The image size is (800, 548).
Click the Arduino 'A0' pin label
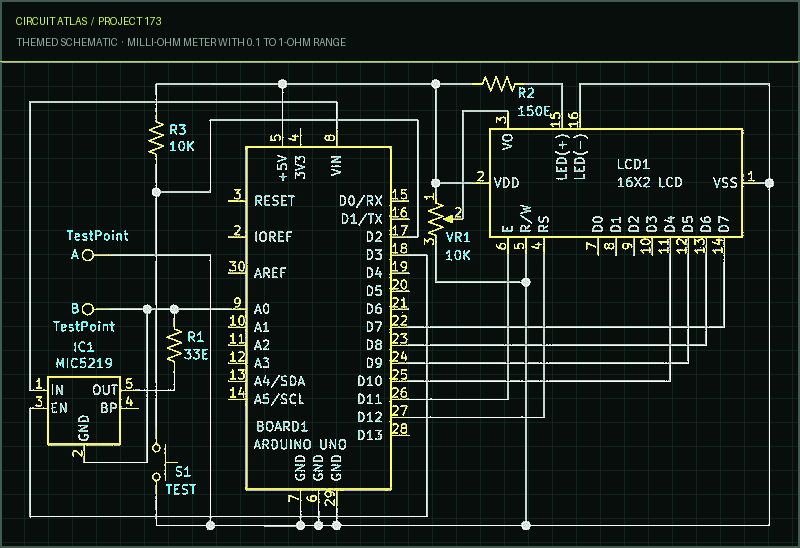tap(262, 309)
